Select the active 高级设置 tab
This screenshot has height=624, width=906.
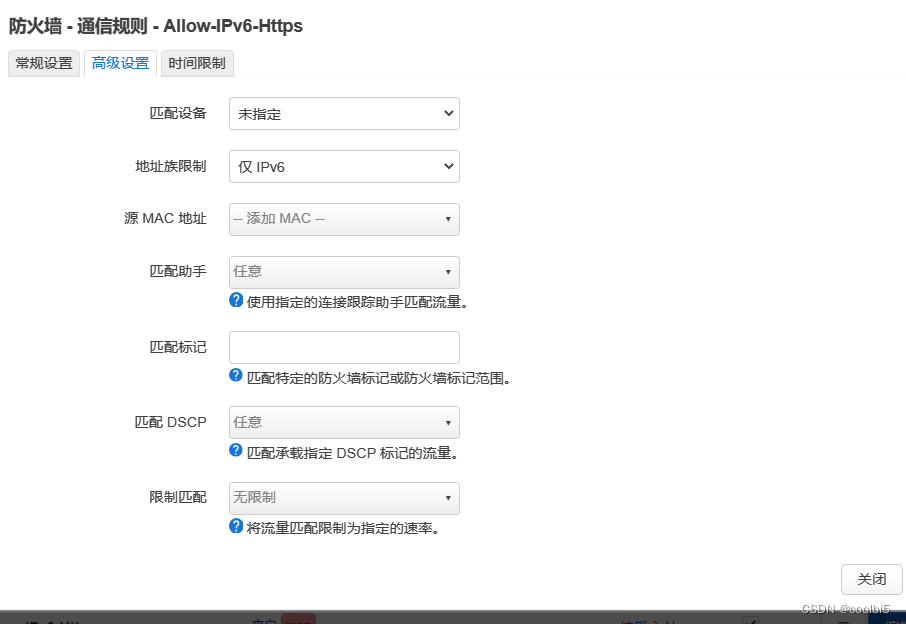click(x=119, y=63)
